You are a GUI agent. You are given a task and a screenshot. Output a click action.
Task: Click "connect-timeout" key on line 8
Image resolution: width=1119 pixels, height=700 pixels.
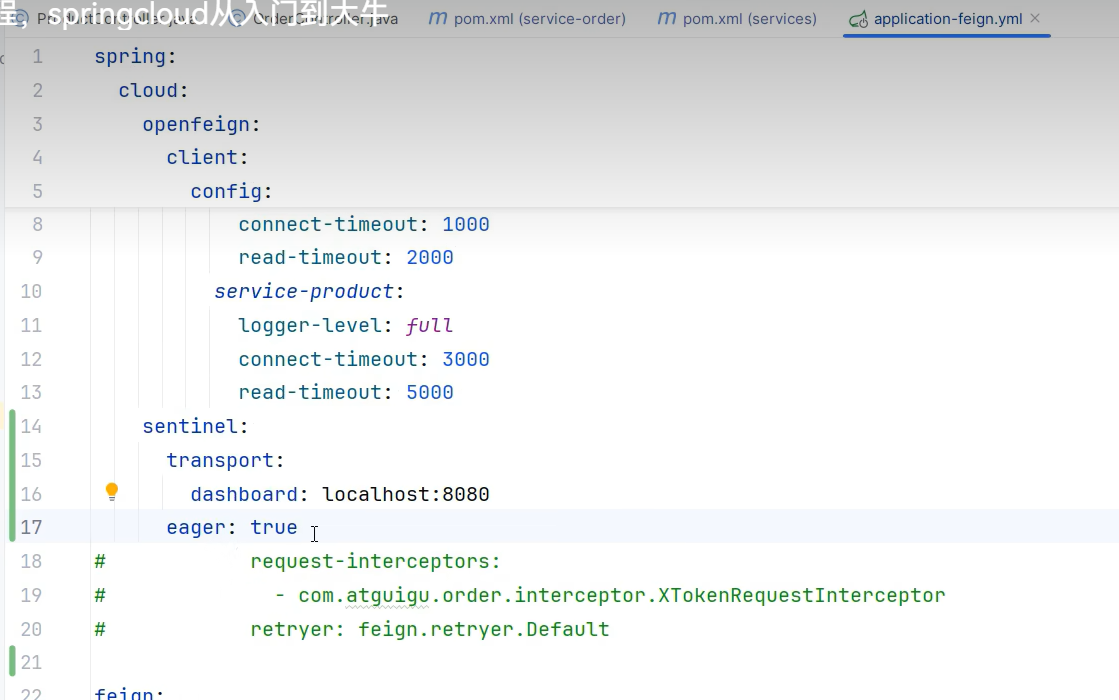click(x=328, y=224)
